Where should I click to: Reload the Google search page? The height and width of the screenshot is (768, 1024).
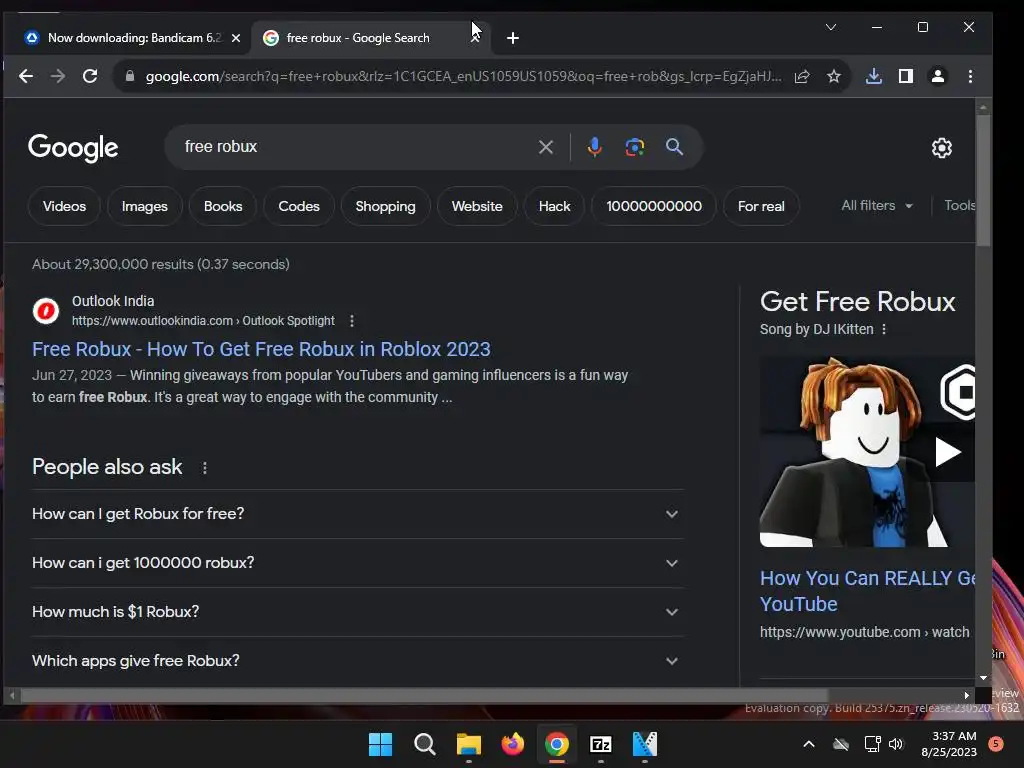90,76
